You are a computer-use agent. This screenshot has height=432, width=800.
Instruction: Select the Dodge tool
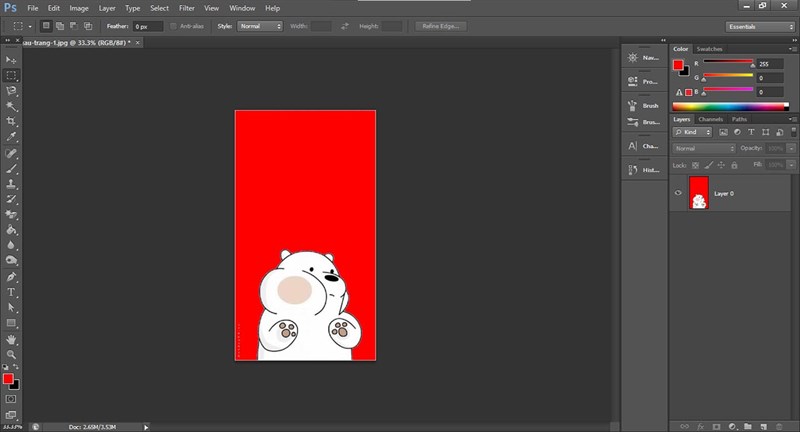pyautogui.click(x=11, y=260)
